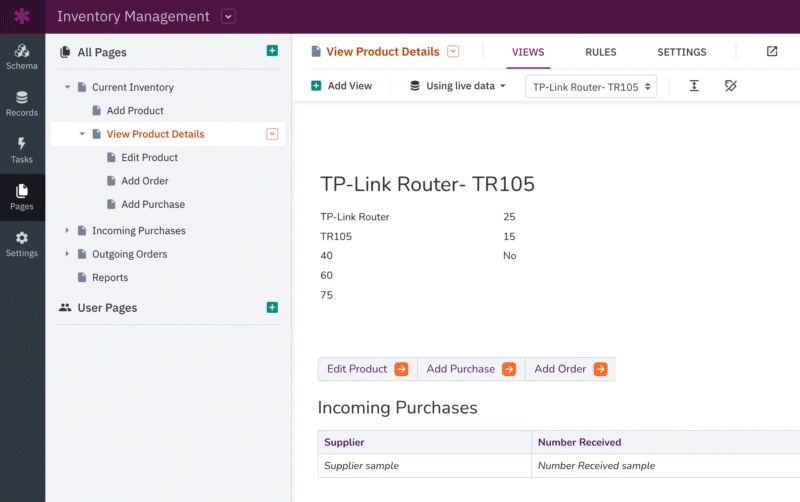Collapse the Current Inventory tree node

(x=67, y=87)
